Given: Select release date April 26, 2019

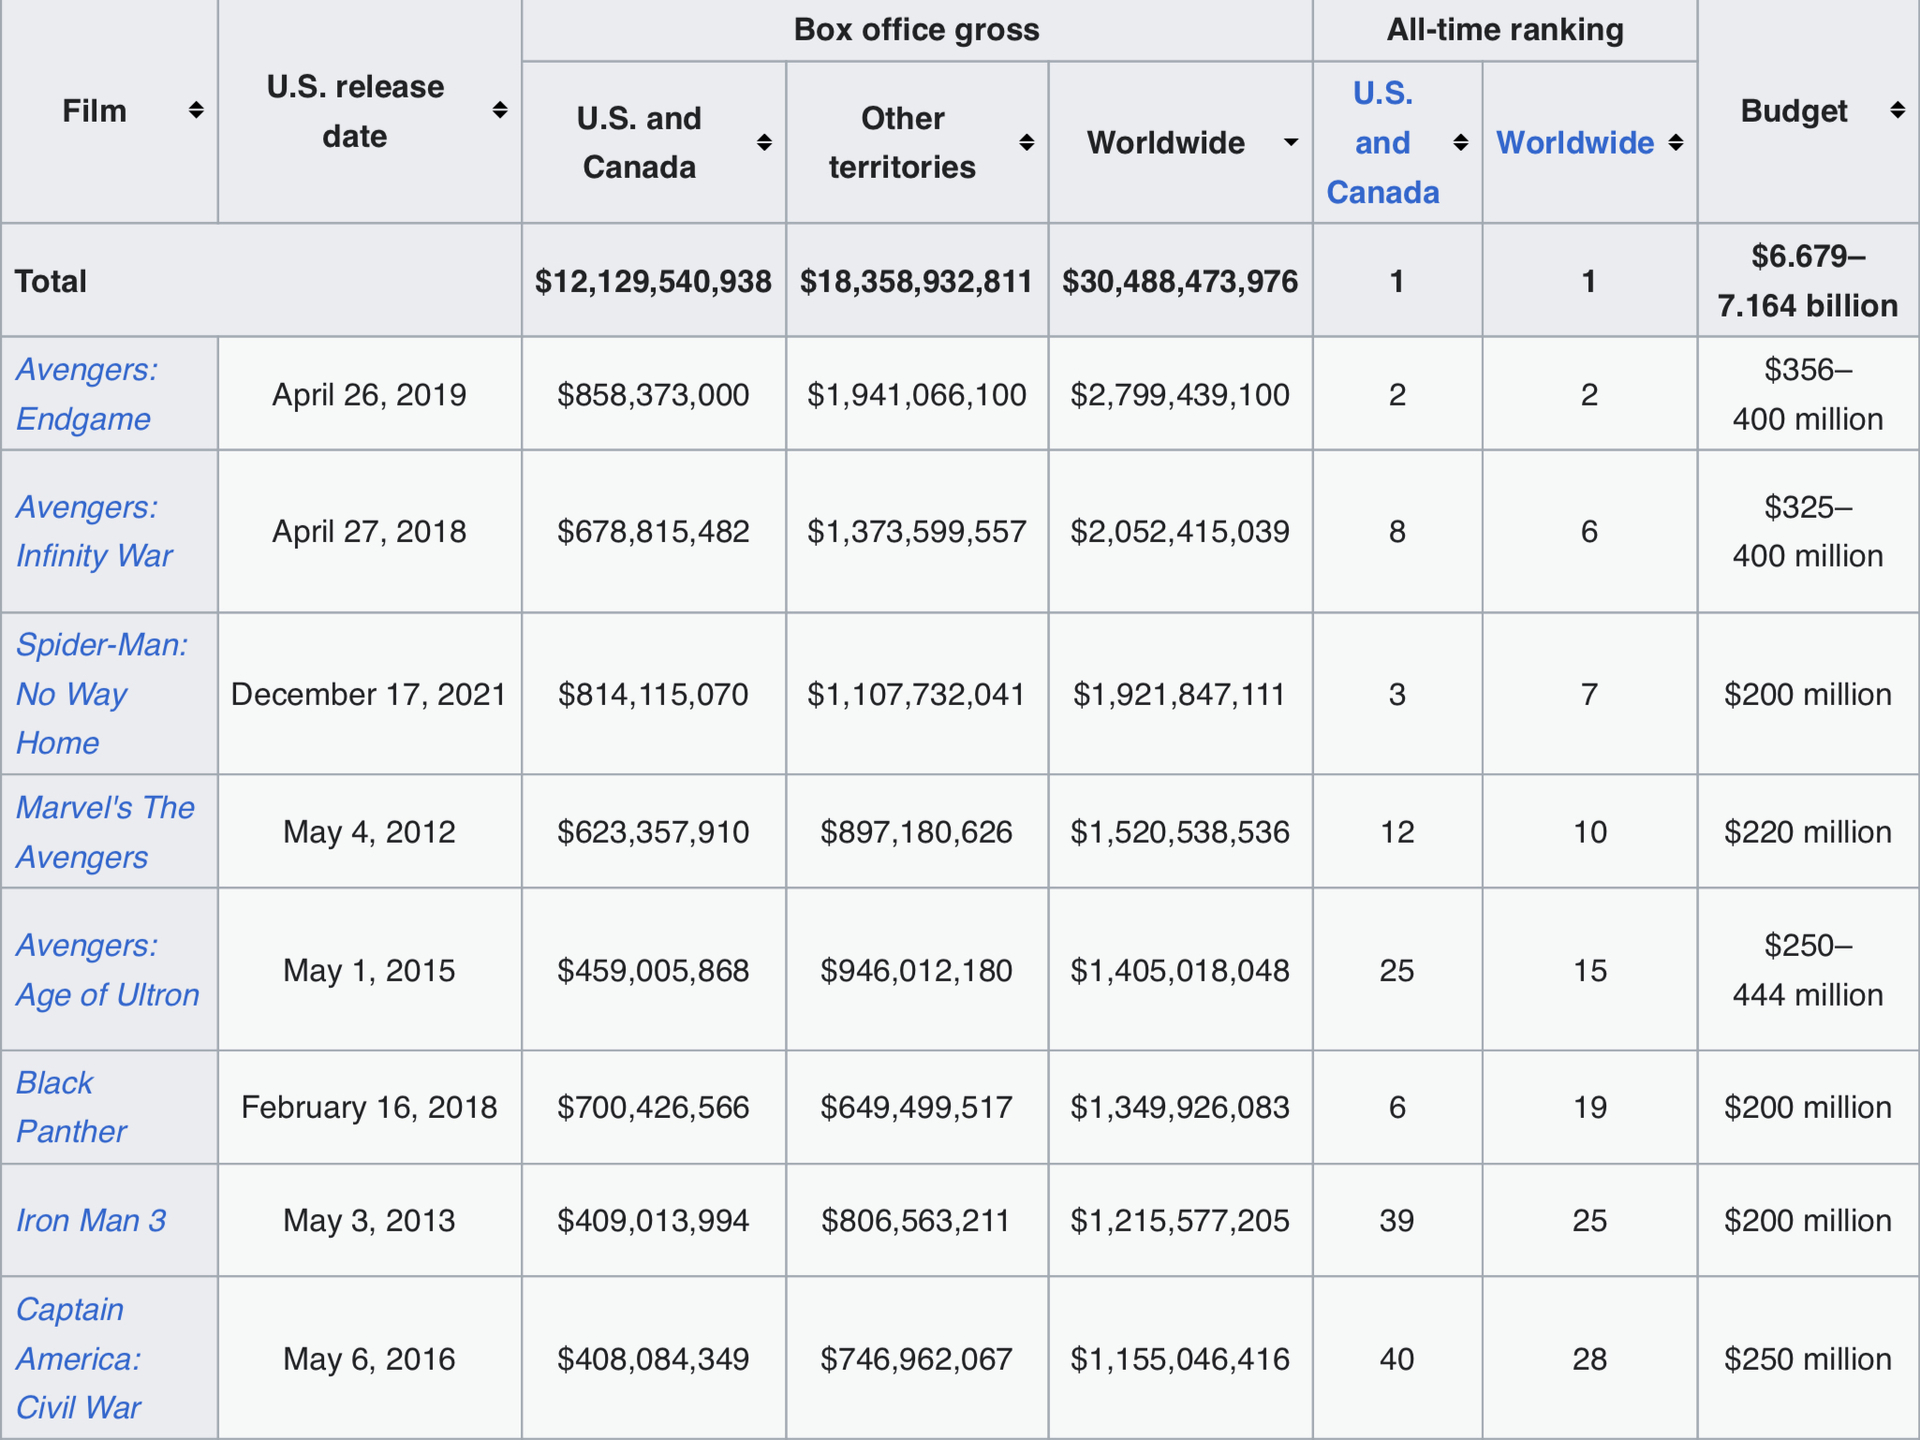Looking at the screenshot, I should pos(369,394).
